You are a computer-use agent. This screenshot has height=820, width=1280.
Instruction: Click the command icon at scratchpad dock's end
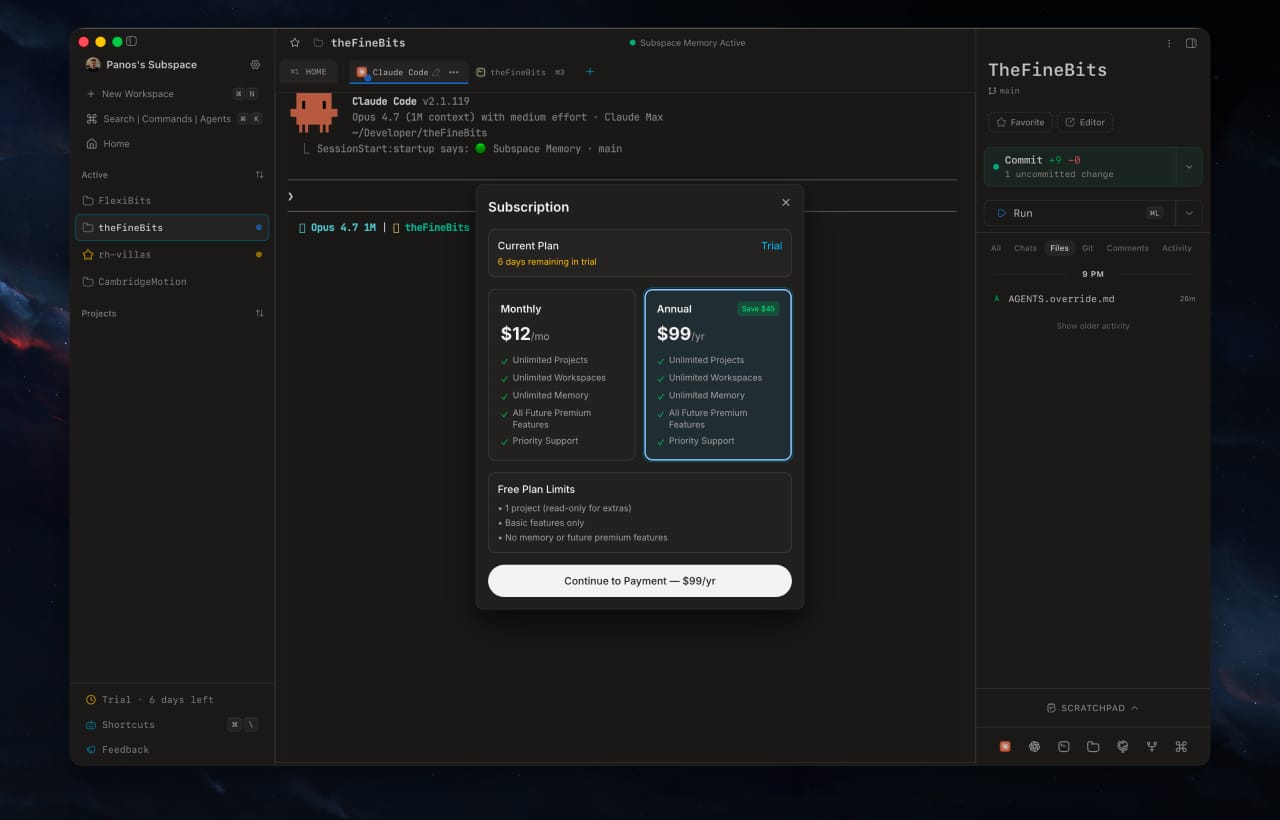(x=1180, y=746)
